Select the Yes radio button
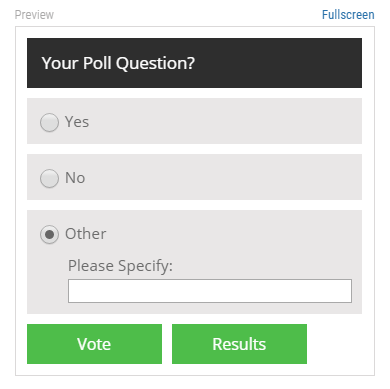Viewport: 390px width, 389px height. point(49,122)
